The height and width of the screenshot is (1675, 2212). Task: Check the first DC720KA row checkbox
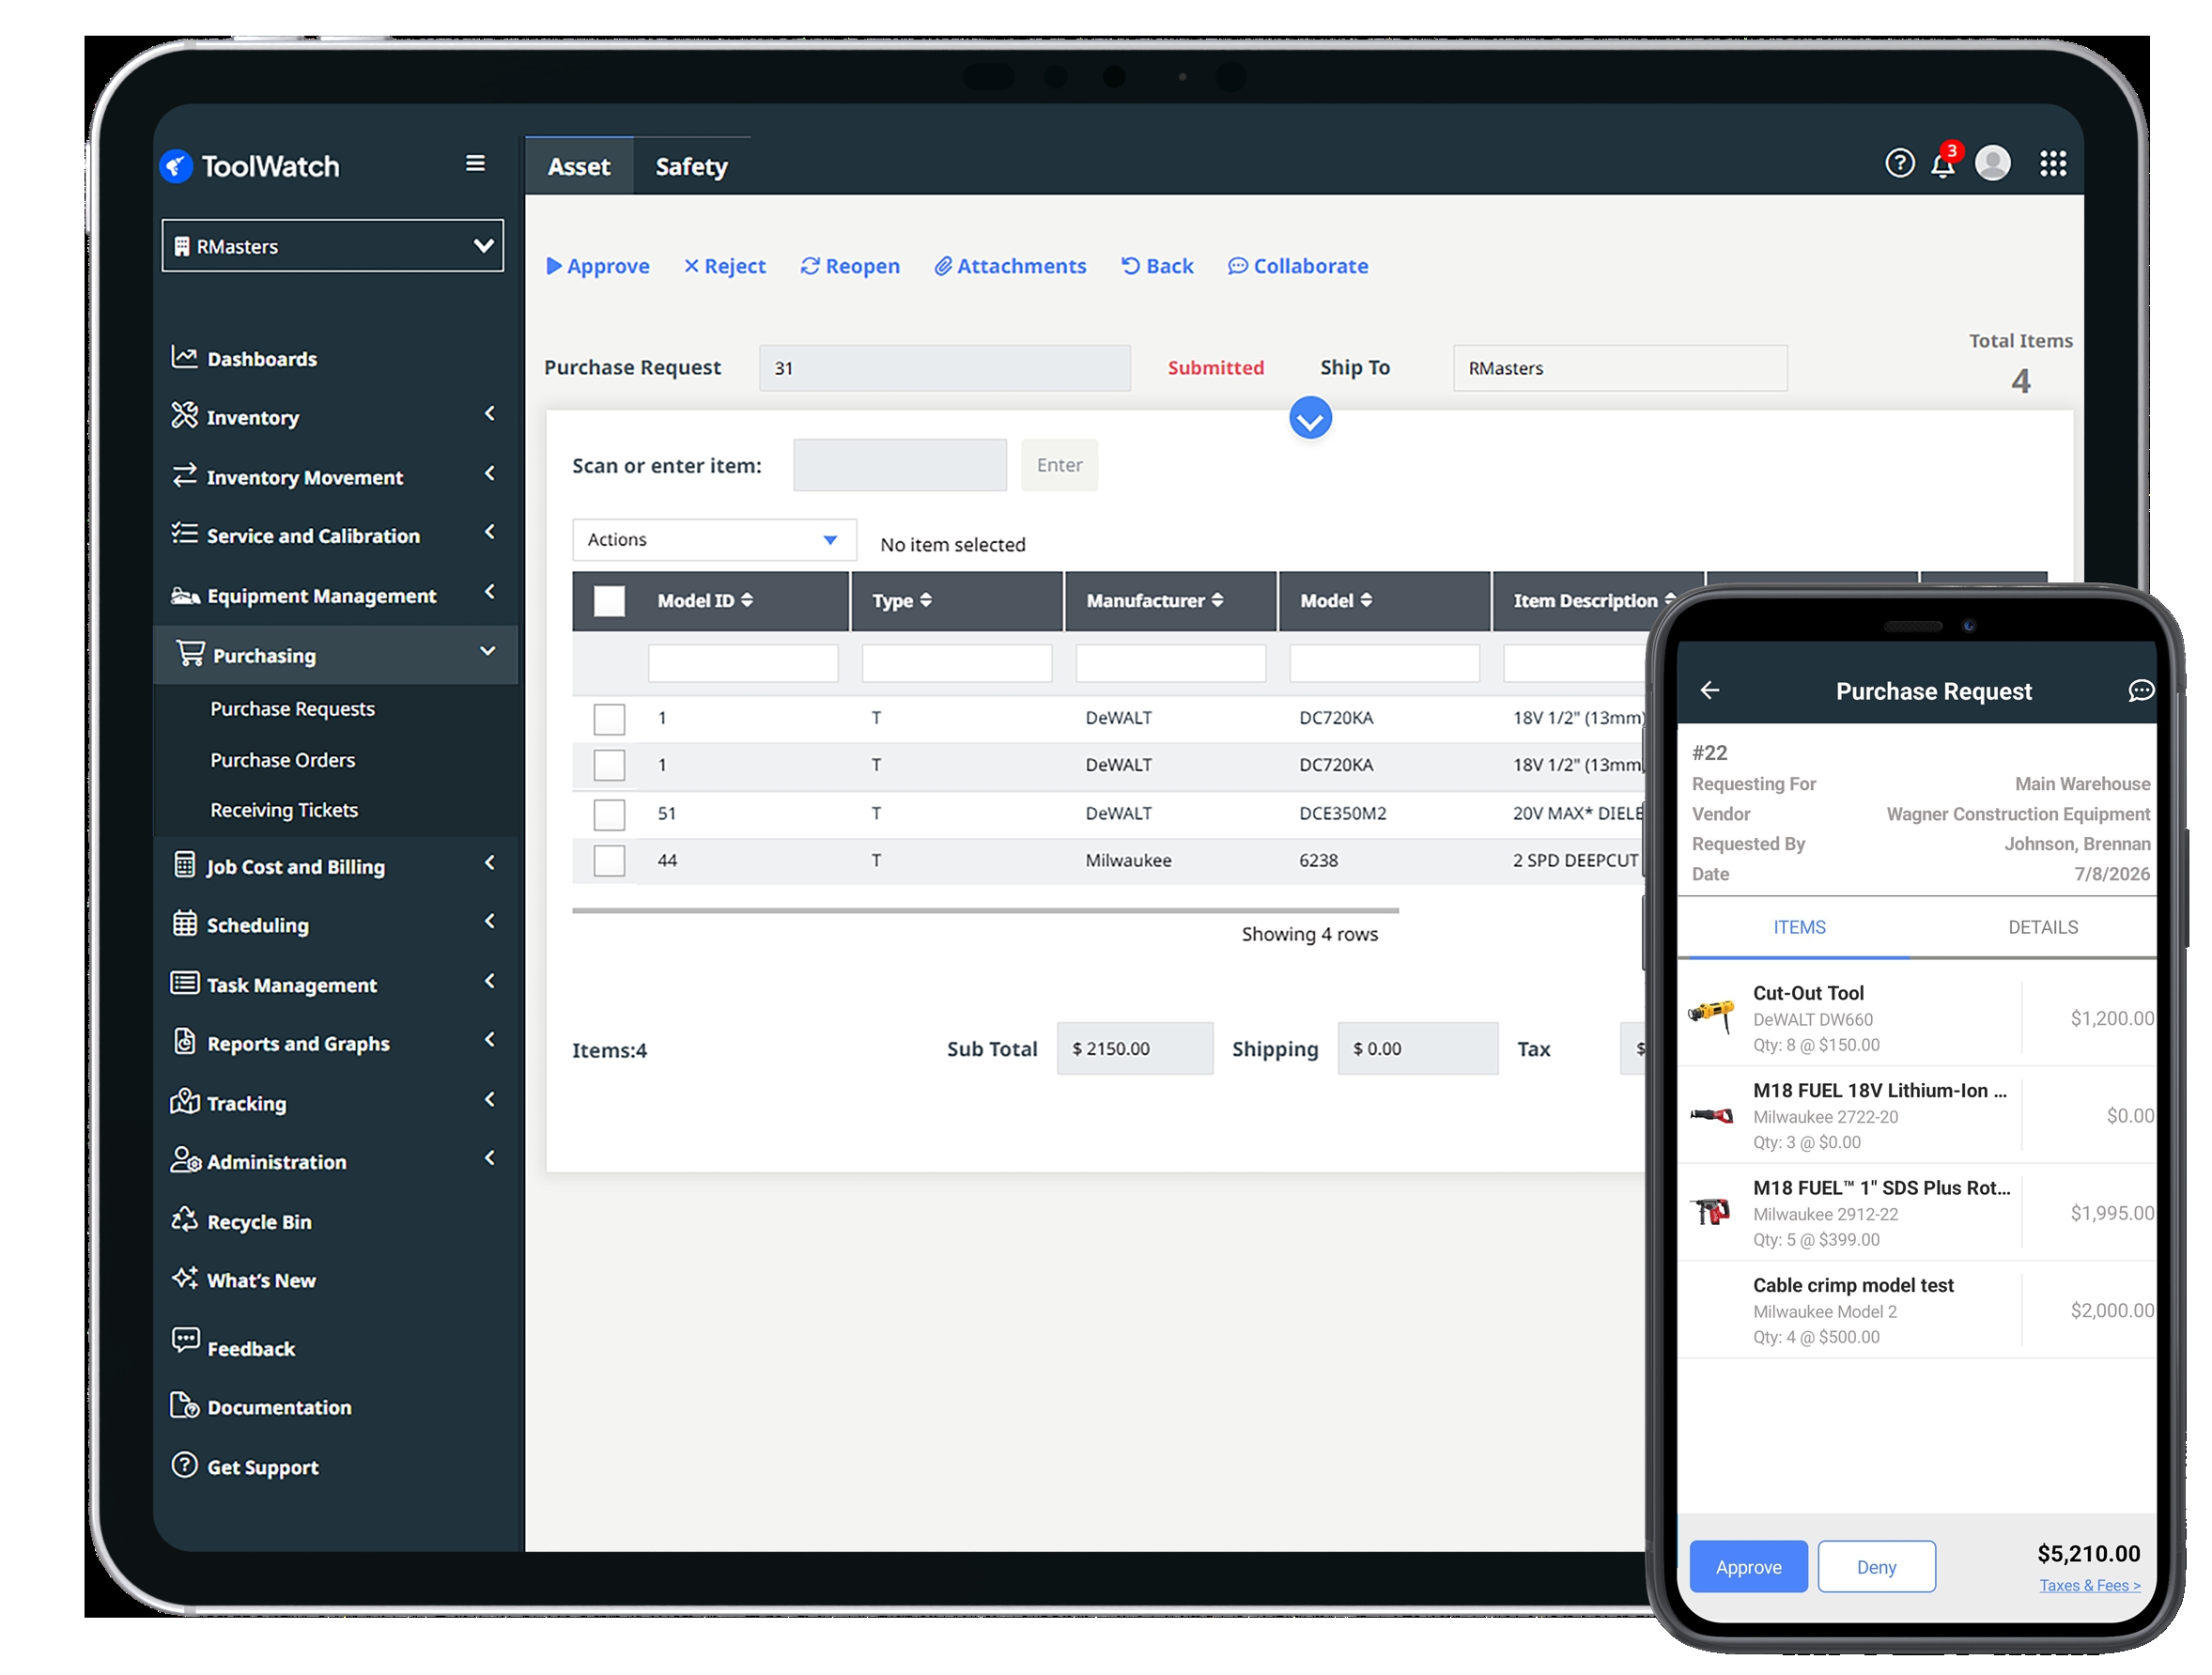click(x=609, y=718)
